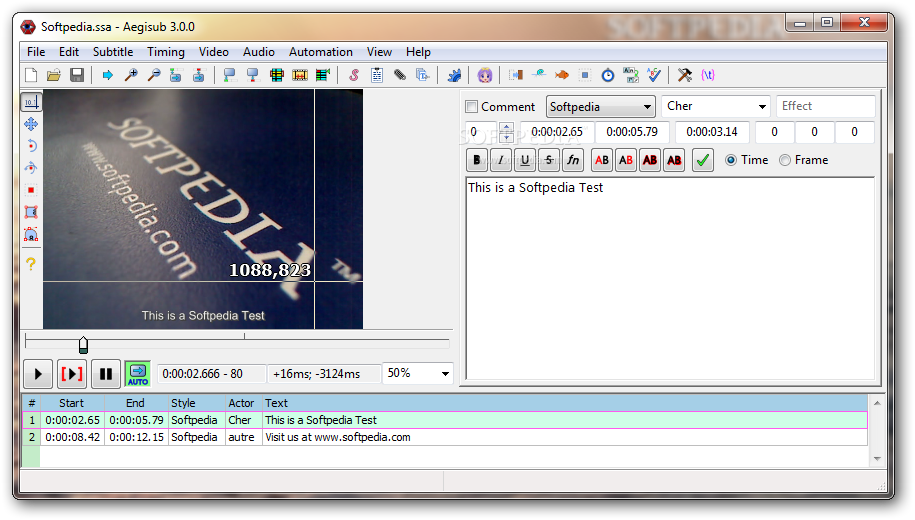Screen dimensions: 915x520
Task: Snap subtitle end to video frame
Action: tap(253, 75)
